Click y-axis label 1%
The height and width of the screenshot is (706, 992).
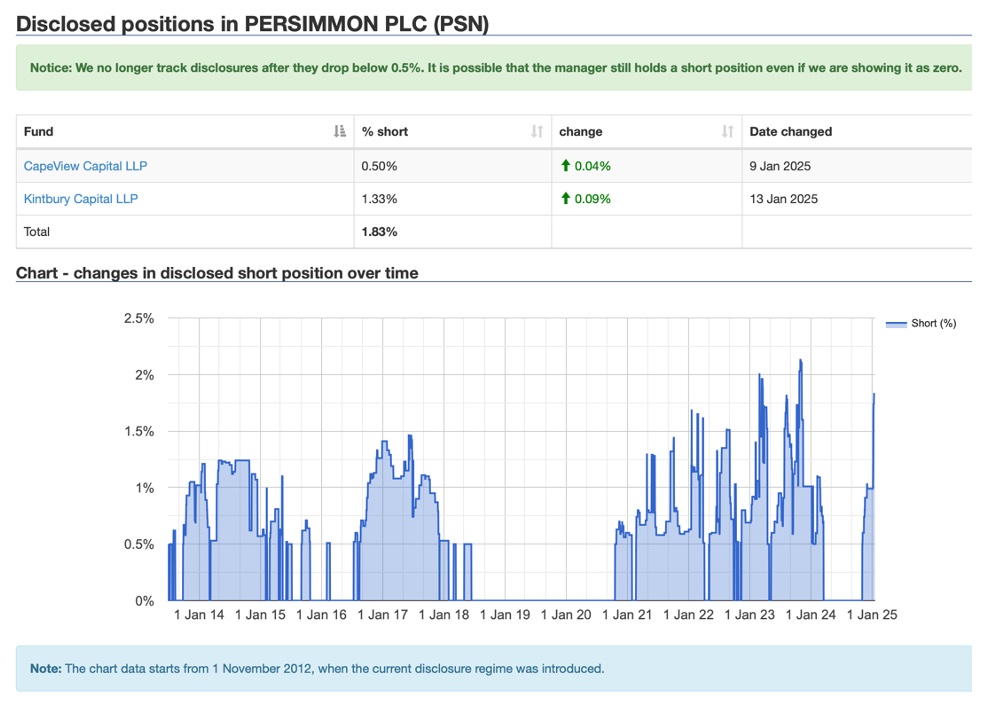(x=145, y=488)
